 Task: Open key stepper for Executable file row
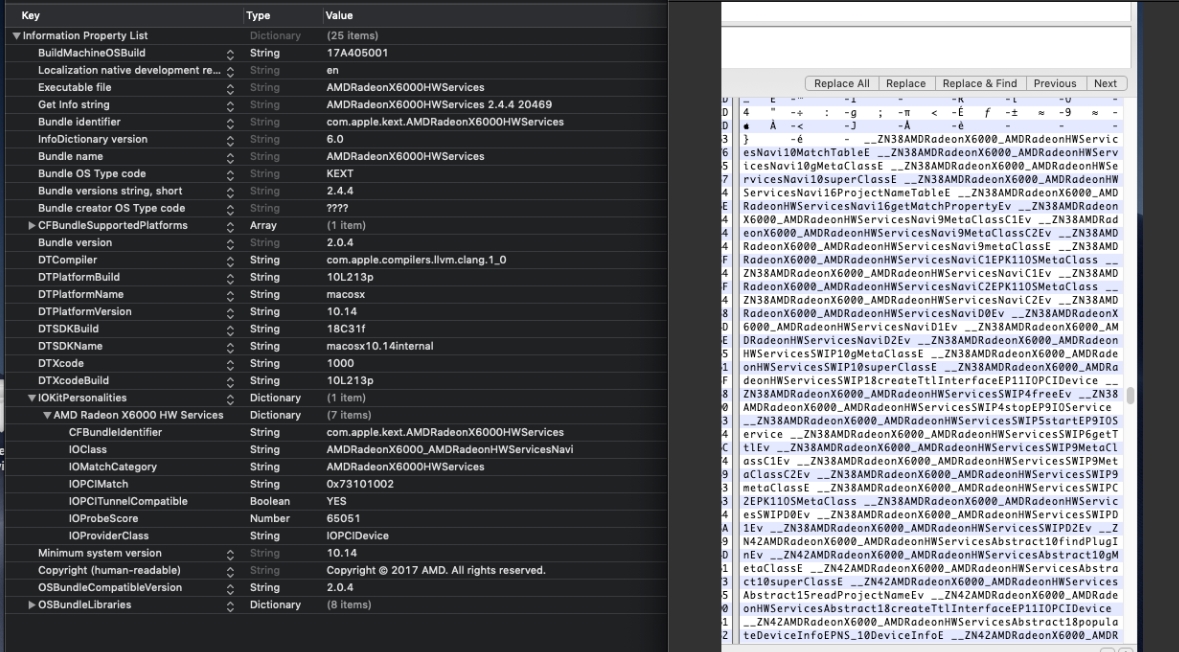pos(230,89)
